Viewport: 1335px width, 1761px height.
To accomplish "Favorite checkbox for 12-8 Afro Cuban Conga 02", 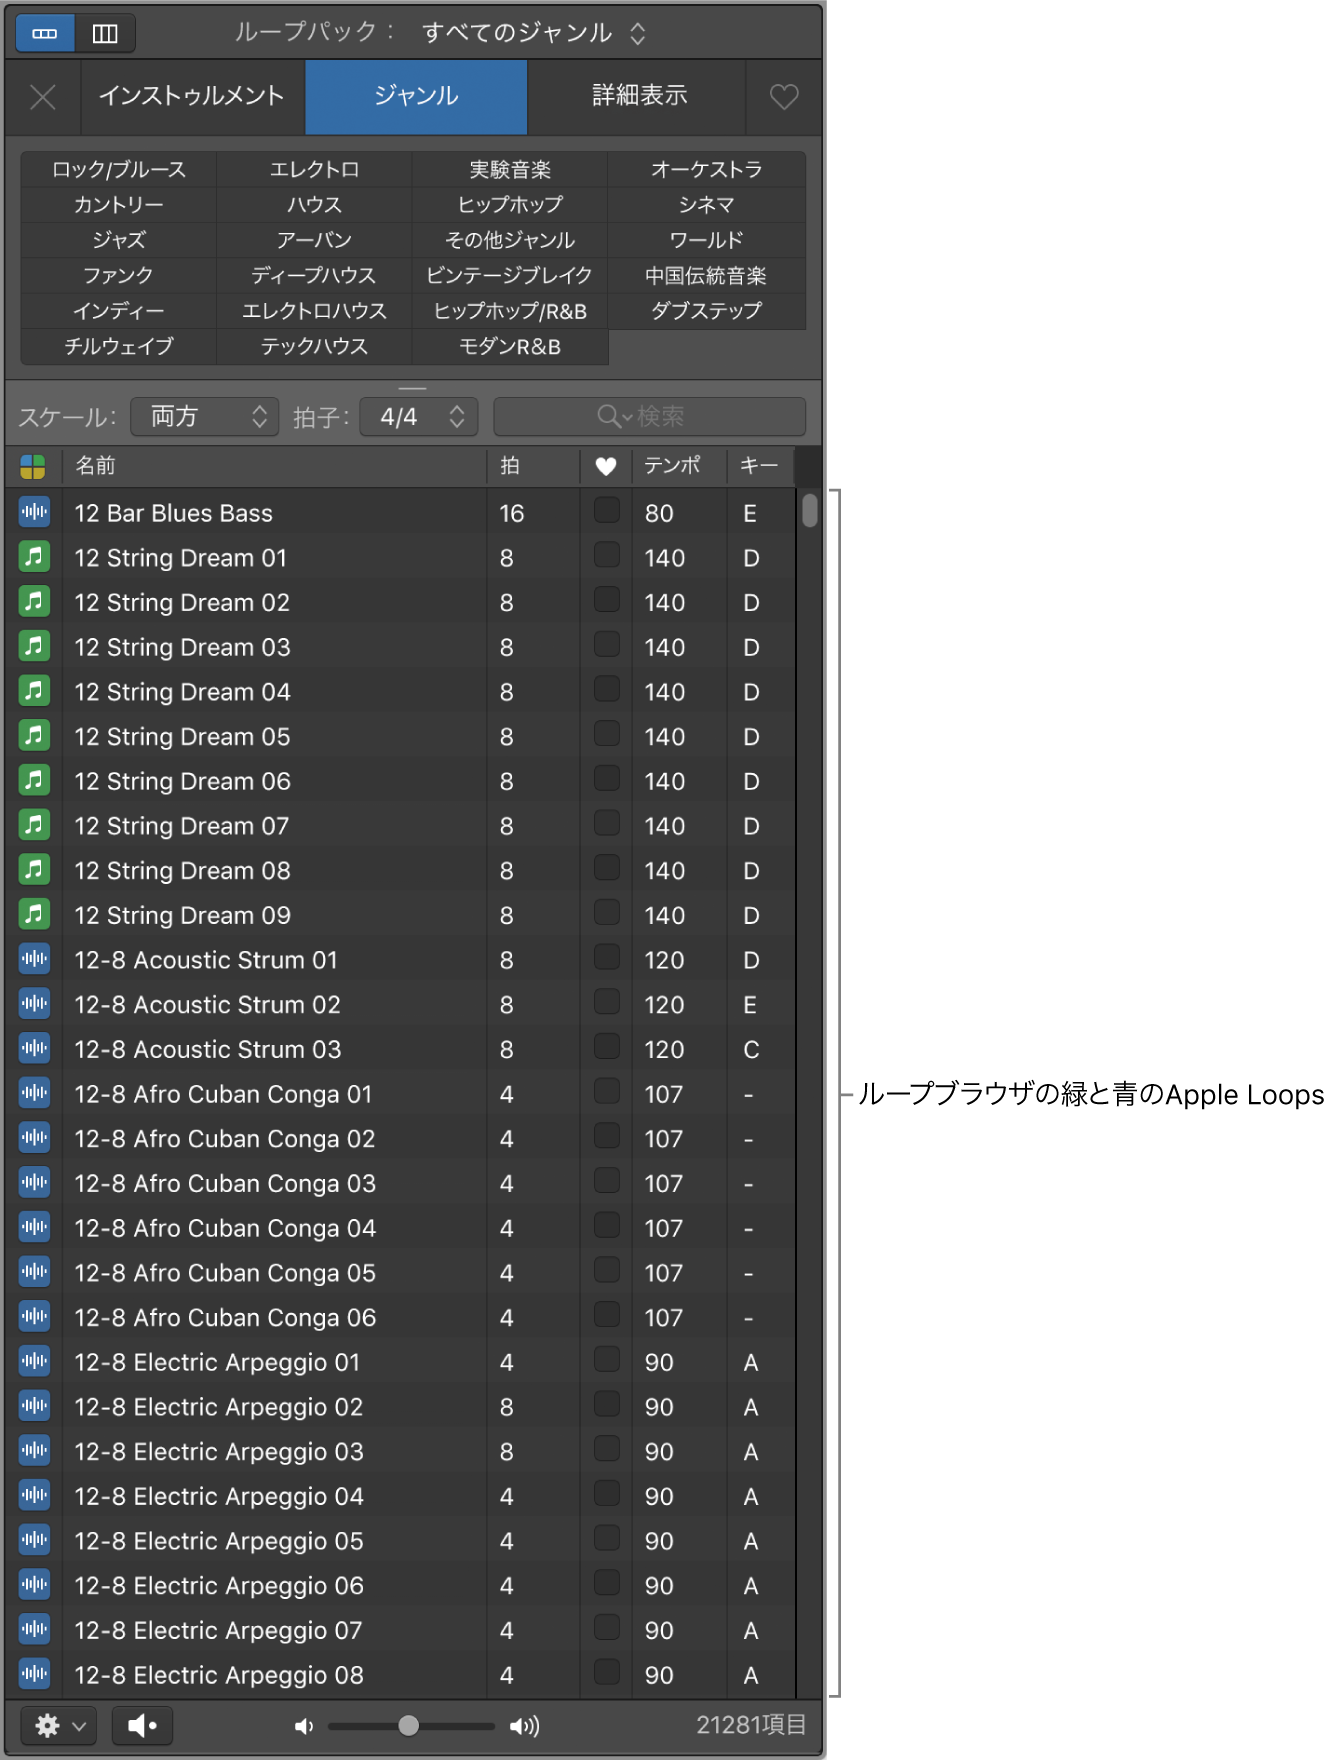I will (x=606, y=1136).
